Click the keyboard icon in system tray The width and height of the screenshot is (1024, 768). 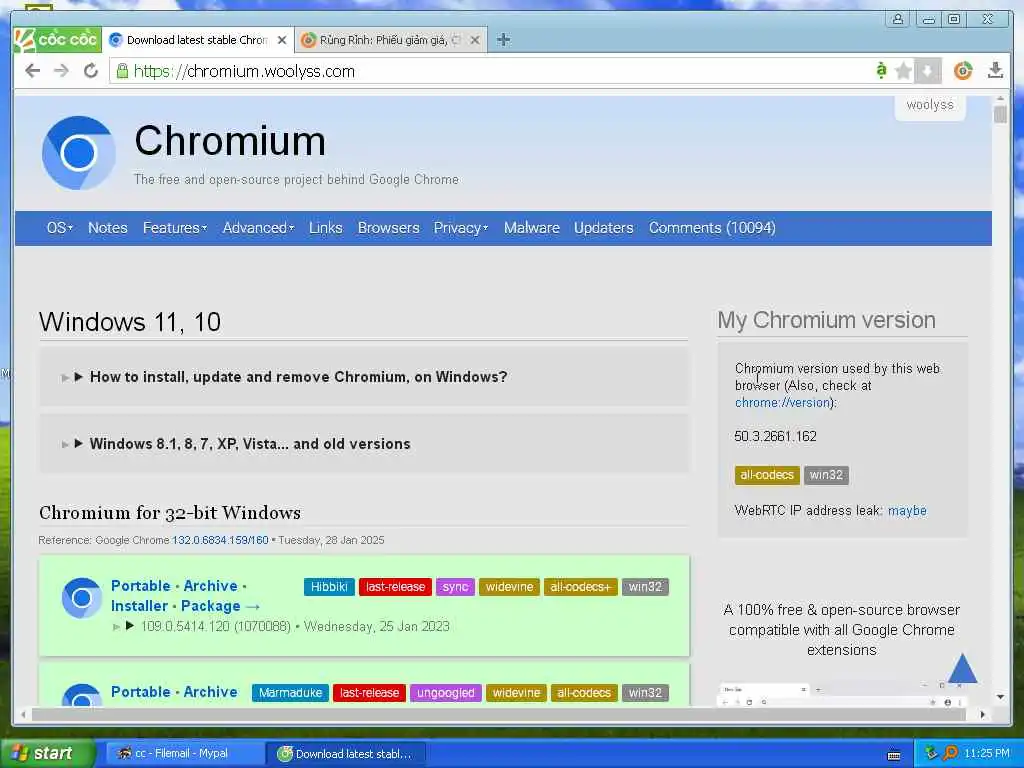(x=894, y=756)
